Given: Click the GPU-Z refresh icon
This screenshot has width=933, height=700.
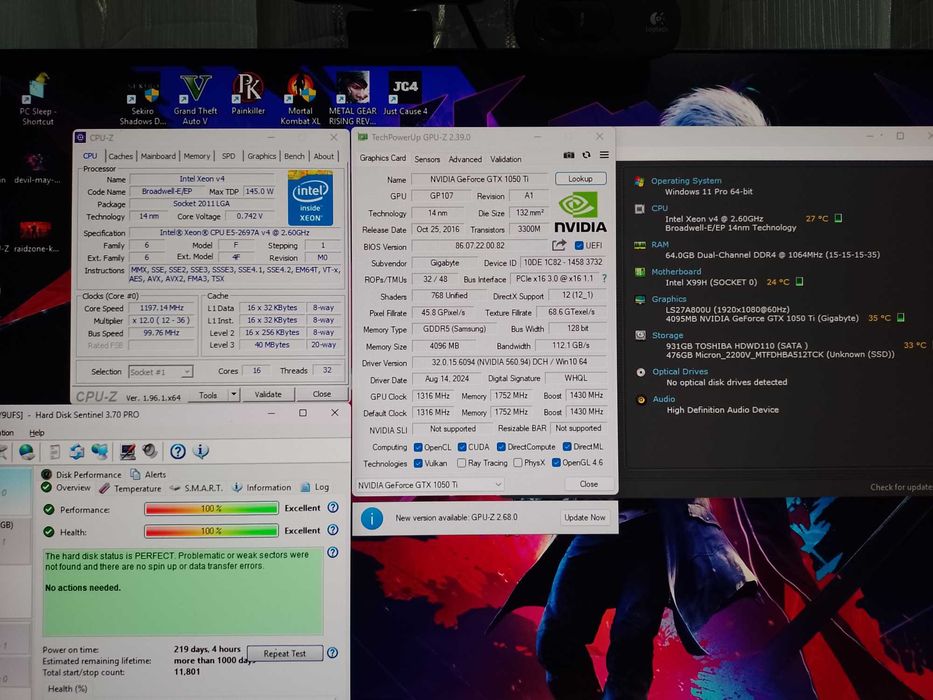Looking at the screenshot, I should point(586,155).
